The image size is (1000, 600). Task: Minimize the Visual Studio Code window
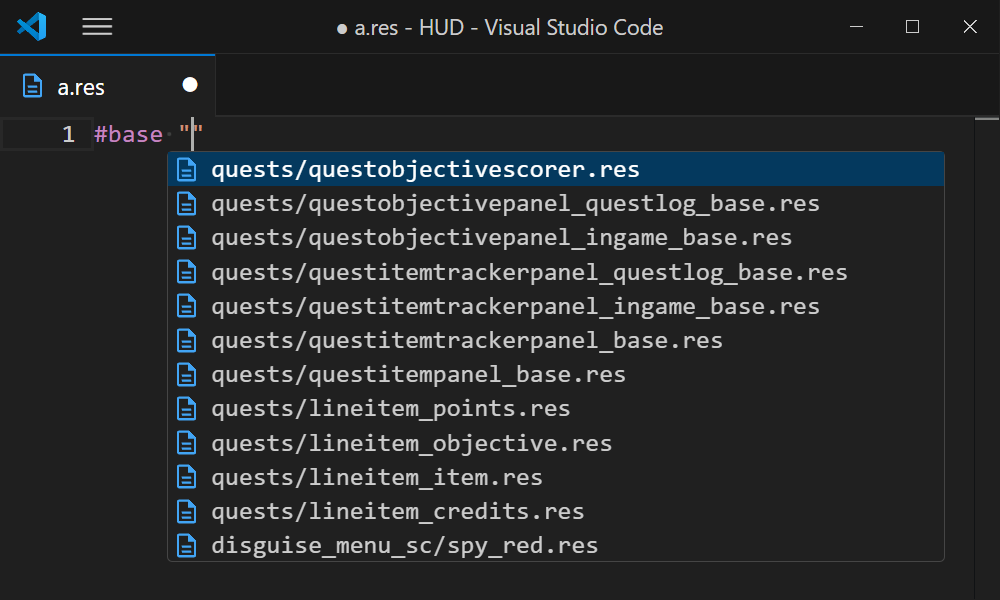point(857,27)
